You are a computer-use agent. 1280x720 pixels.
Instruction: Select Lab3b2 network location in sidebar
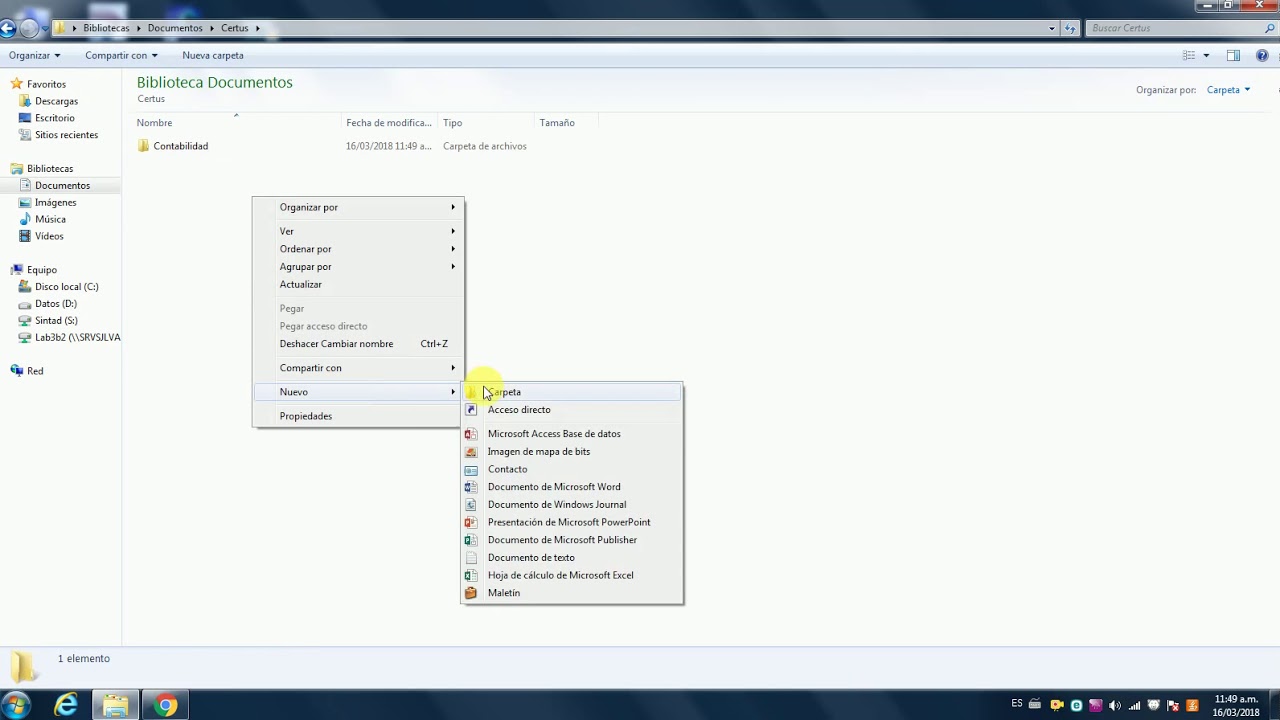[77, 338]
